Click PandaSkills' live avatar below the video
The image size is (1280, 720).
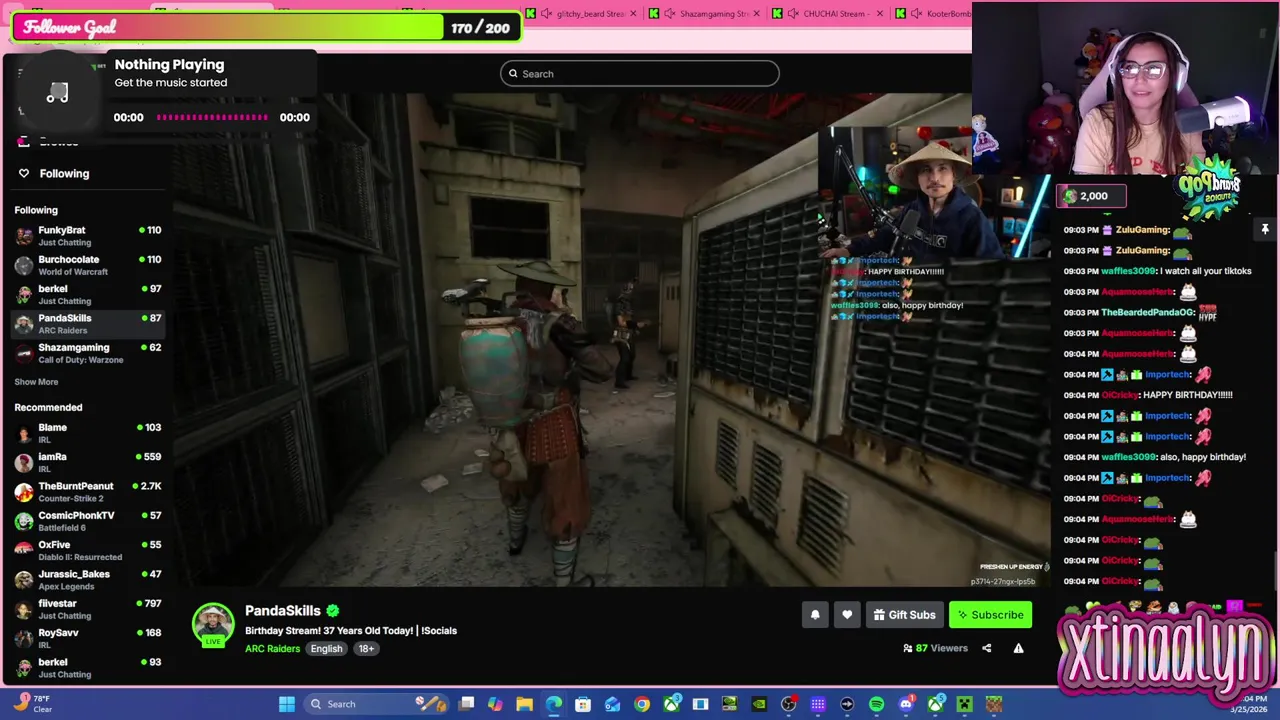pyautogui.click(x=213, y=625)
